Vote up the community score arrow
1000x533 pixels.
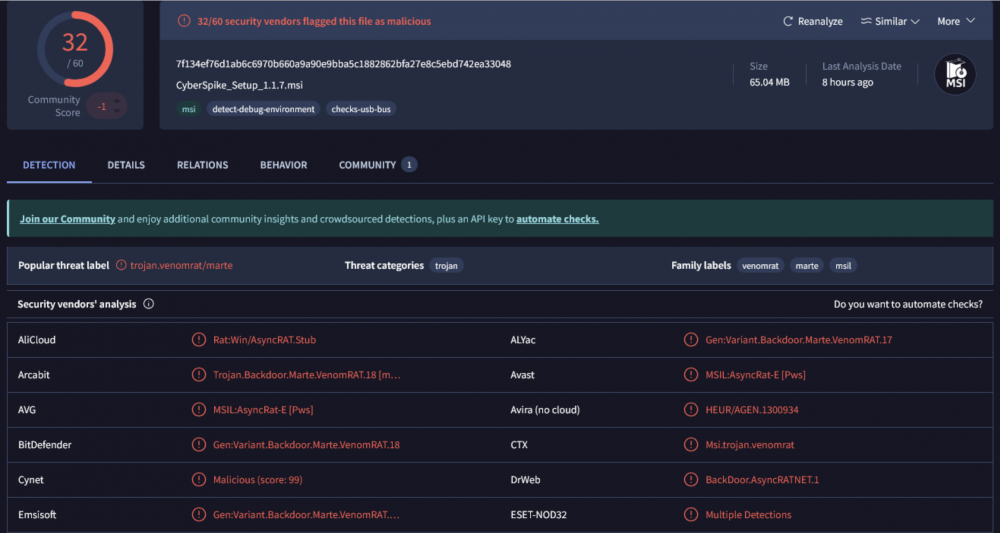[118, 100]
